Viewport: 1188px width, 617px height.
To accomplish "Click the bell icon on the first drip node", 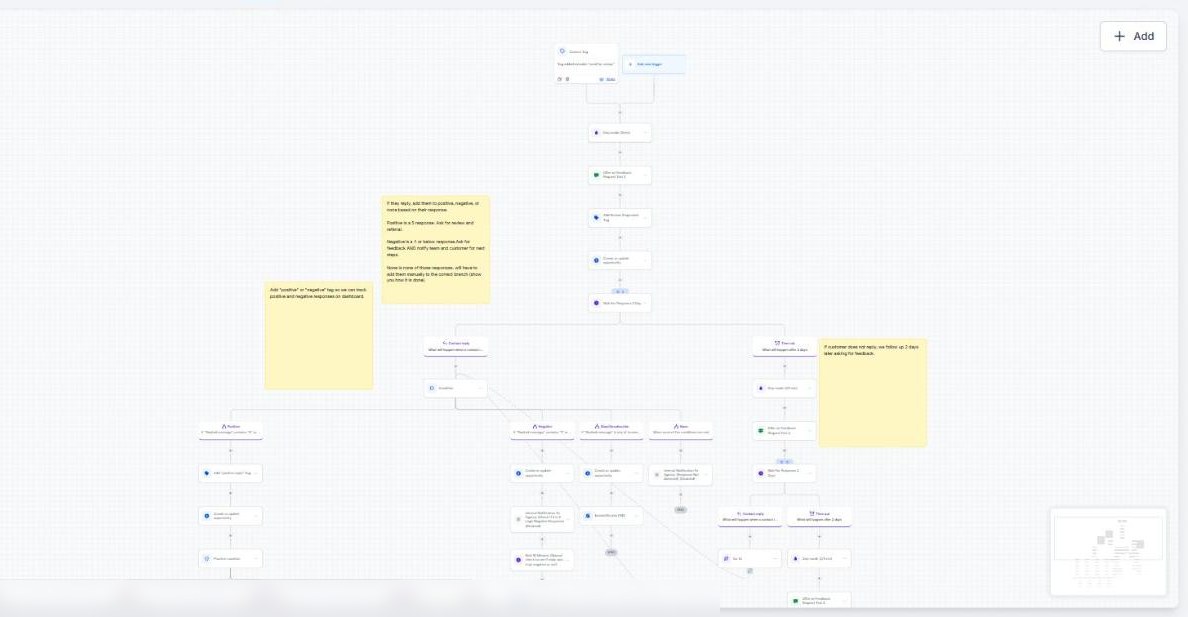I will (x=596, y=133).
